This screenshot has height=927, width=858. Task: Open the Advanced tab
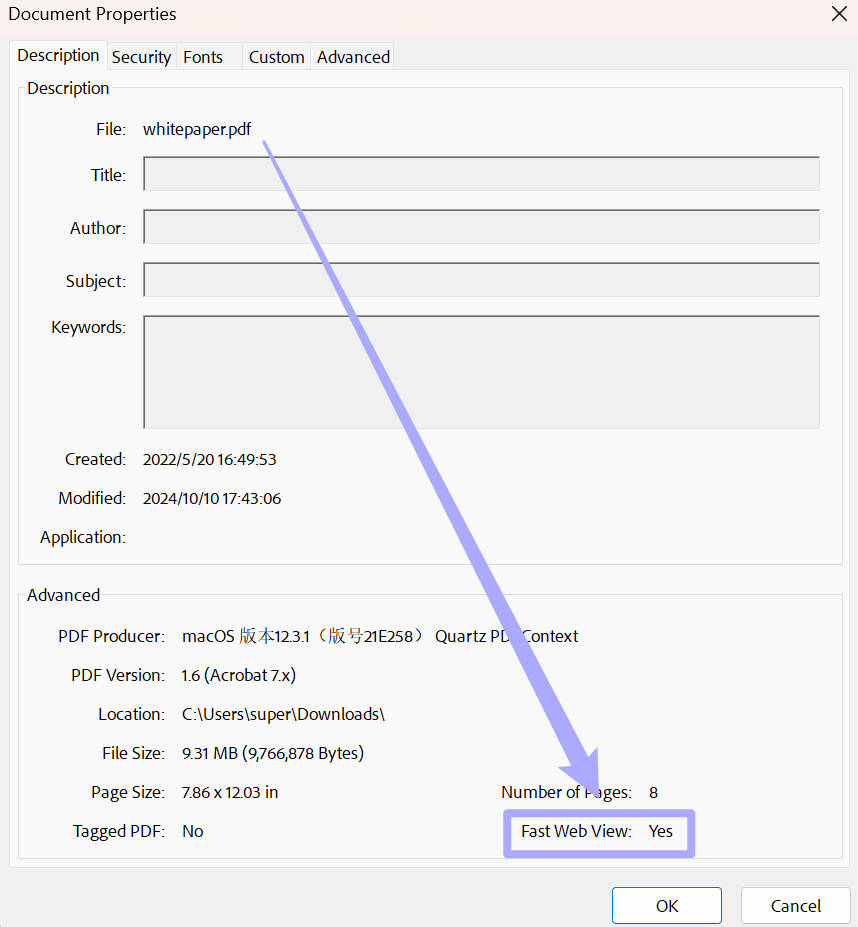(x=352, y=57)
